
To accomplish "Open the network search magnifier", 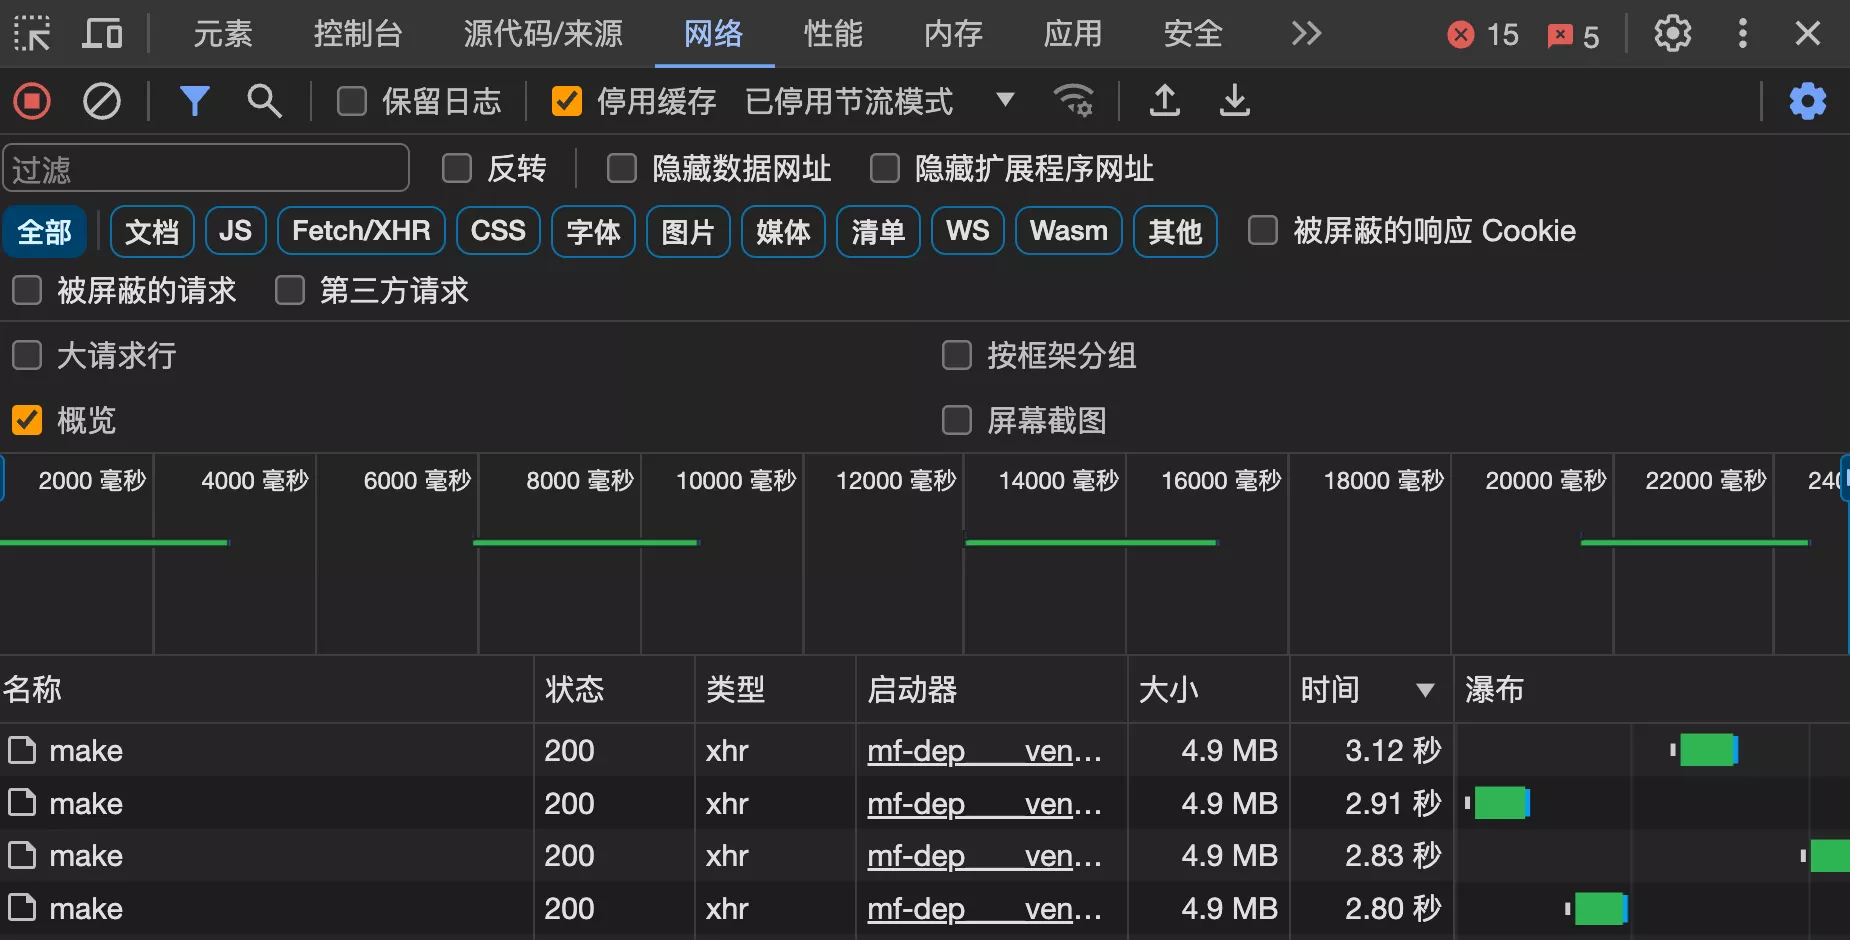I will pyautogui.click(x=264, y=101).
